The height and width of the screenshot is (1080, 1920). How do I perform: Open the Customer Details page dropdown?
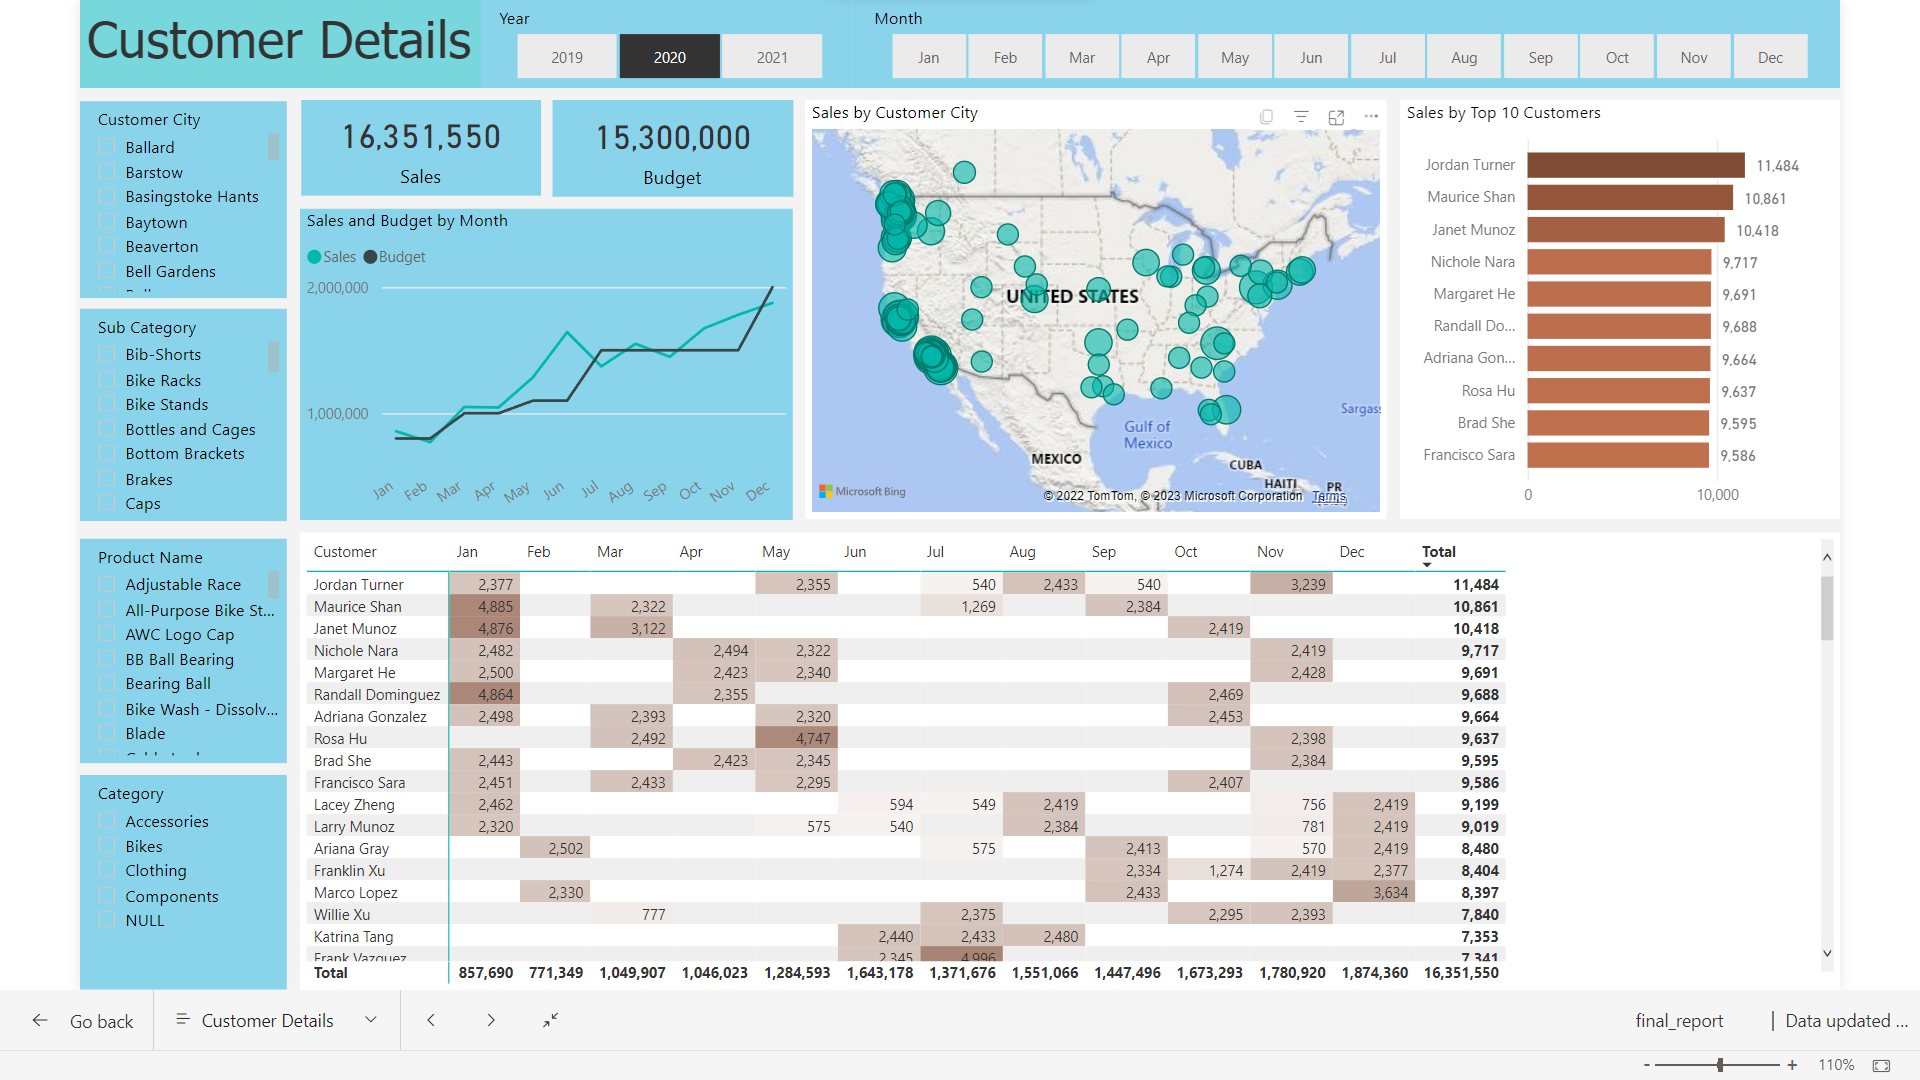370,1020
